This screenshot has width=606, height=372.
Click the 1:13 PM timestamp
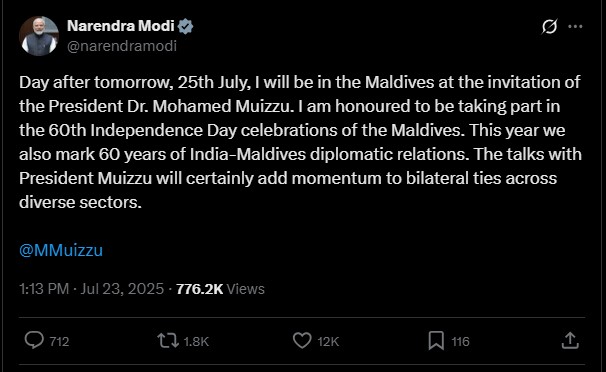pyautogui.click(x=44, y=289)
